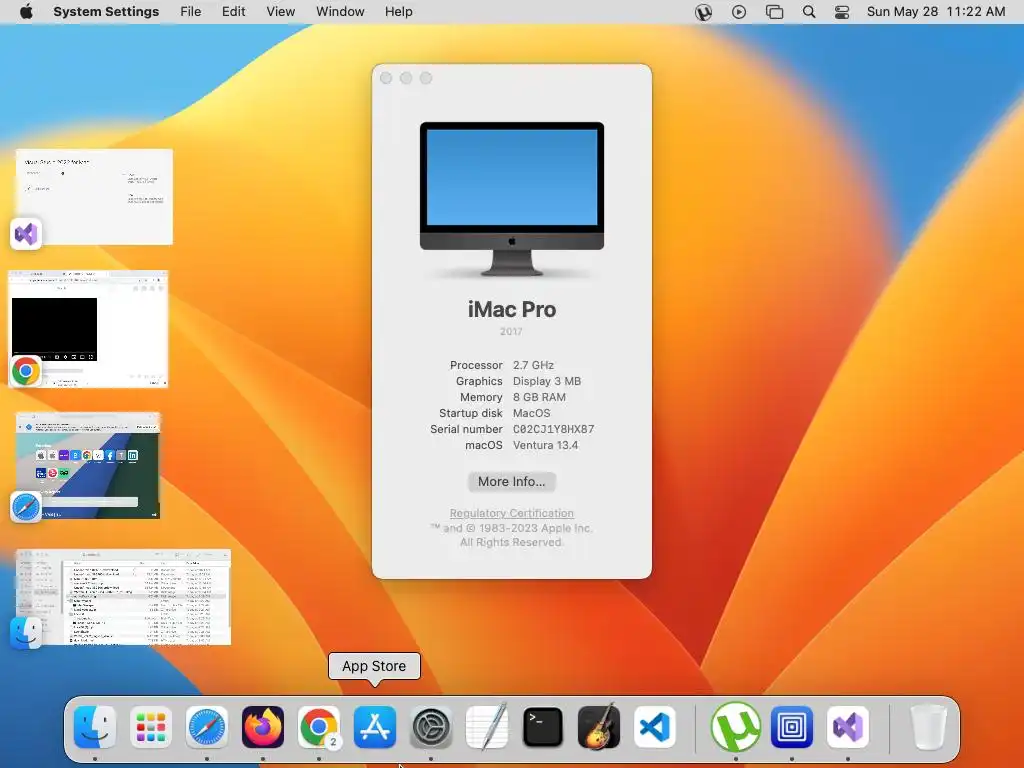Open the View menu
Viewport: 1024px width, 768px height.
(281, 12)
